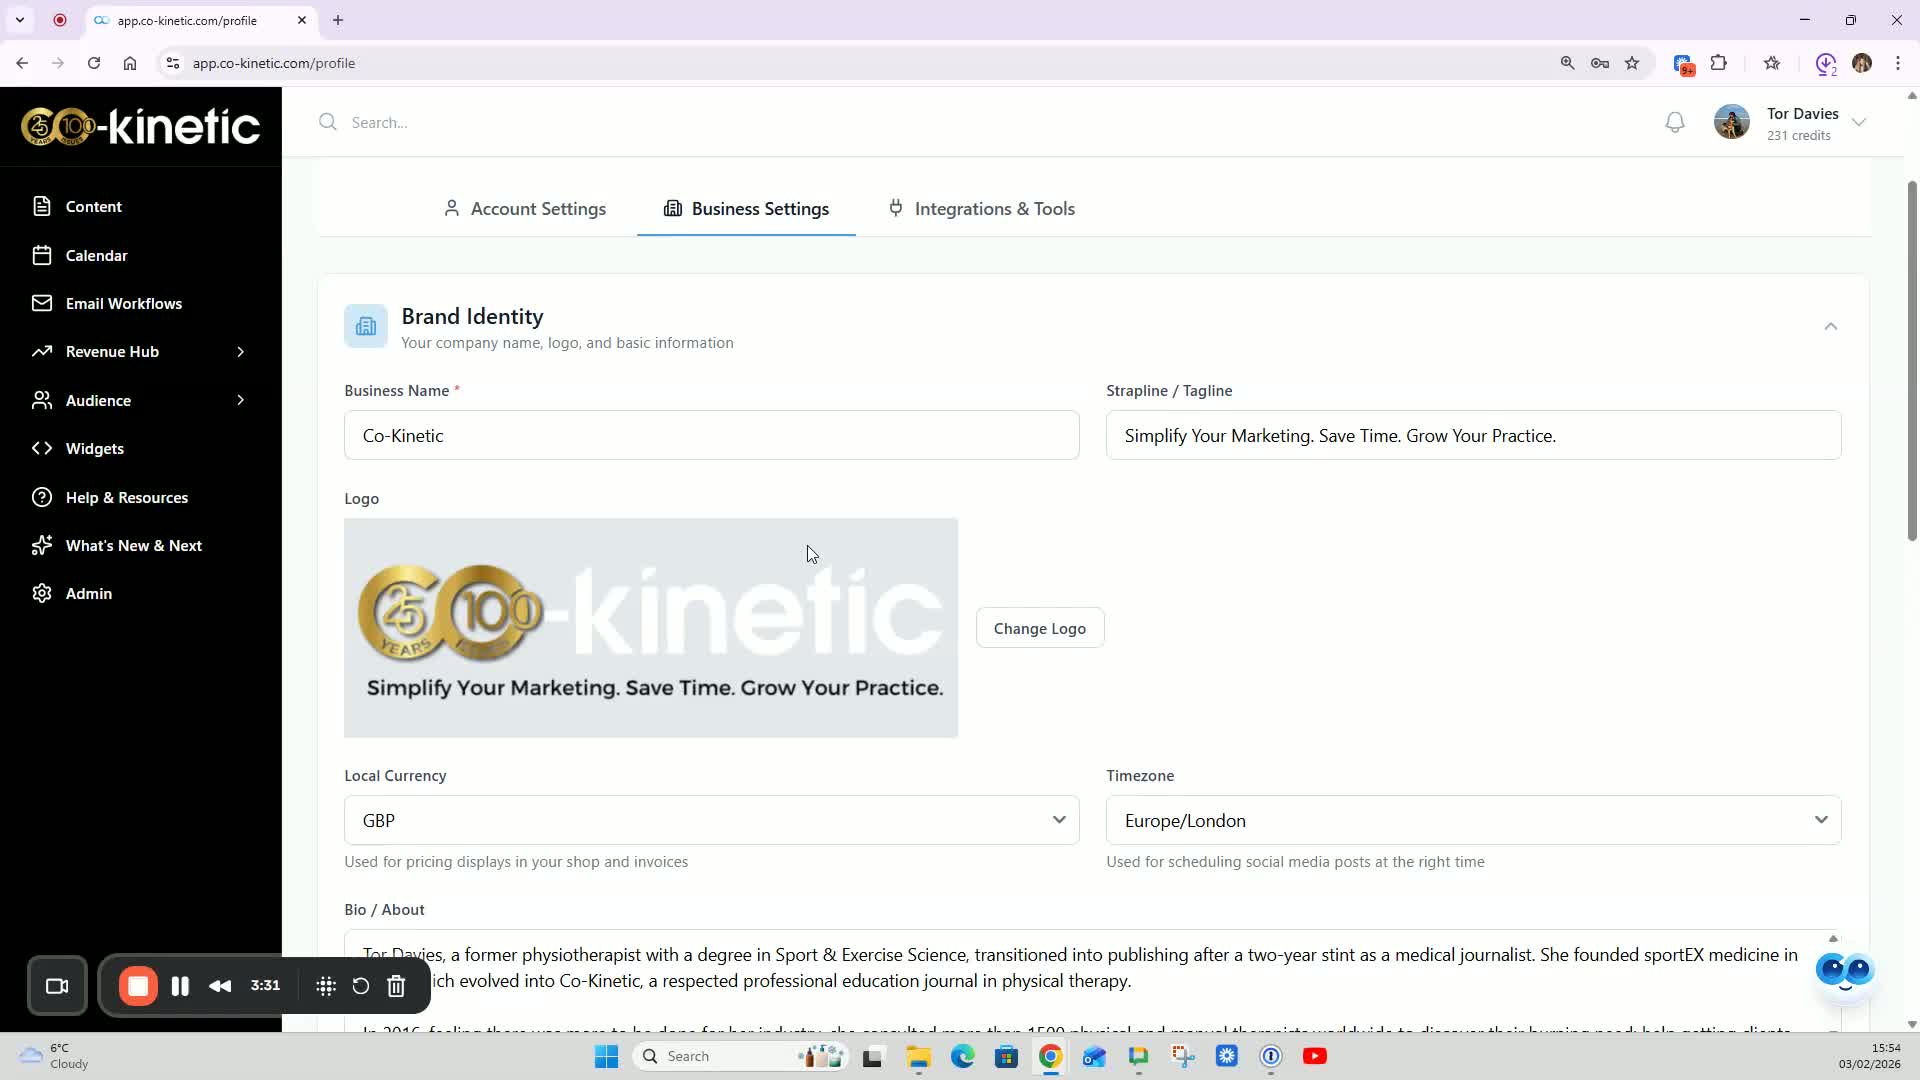The height and width of the screenshot is (1080, 1920).
Task: Click the browser address bar URL
Action: (273, 63)
